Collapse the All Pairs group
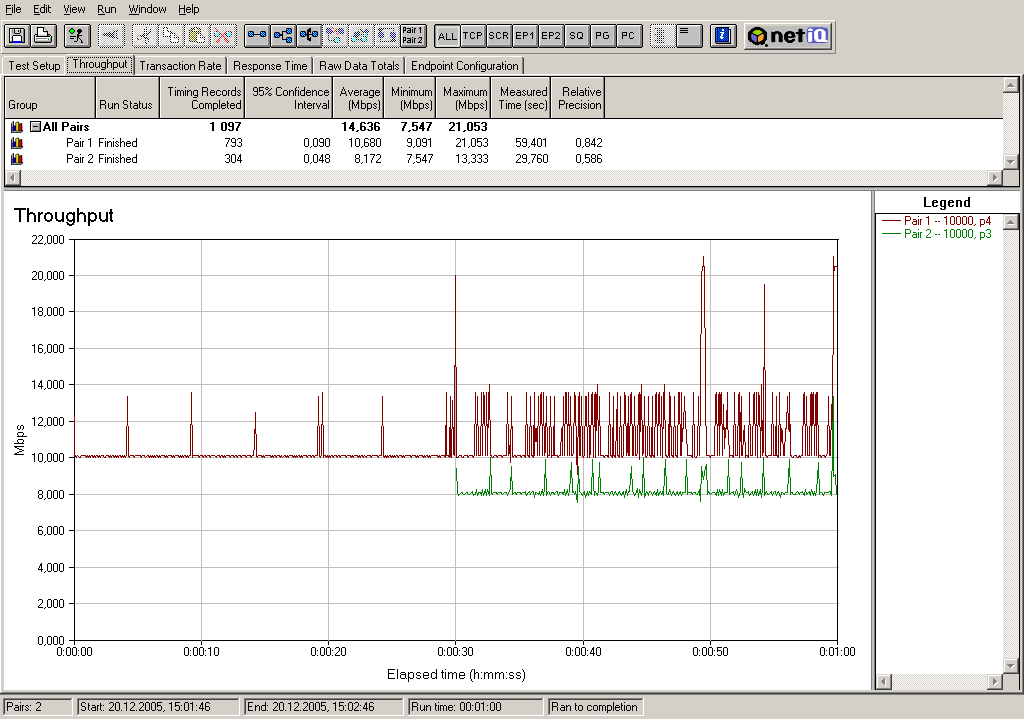 [35, 127]
